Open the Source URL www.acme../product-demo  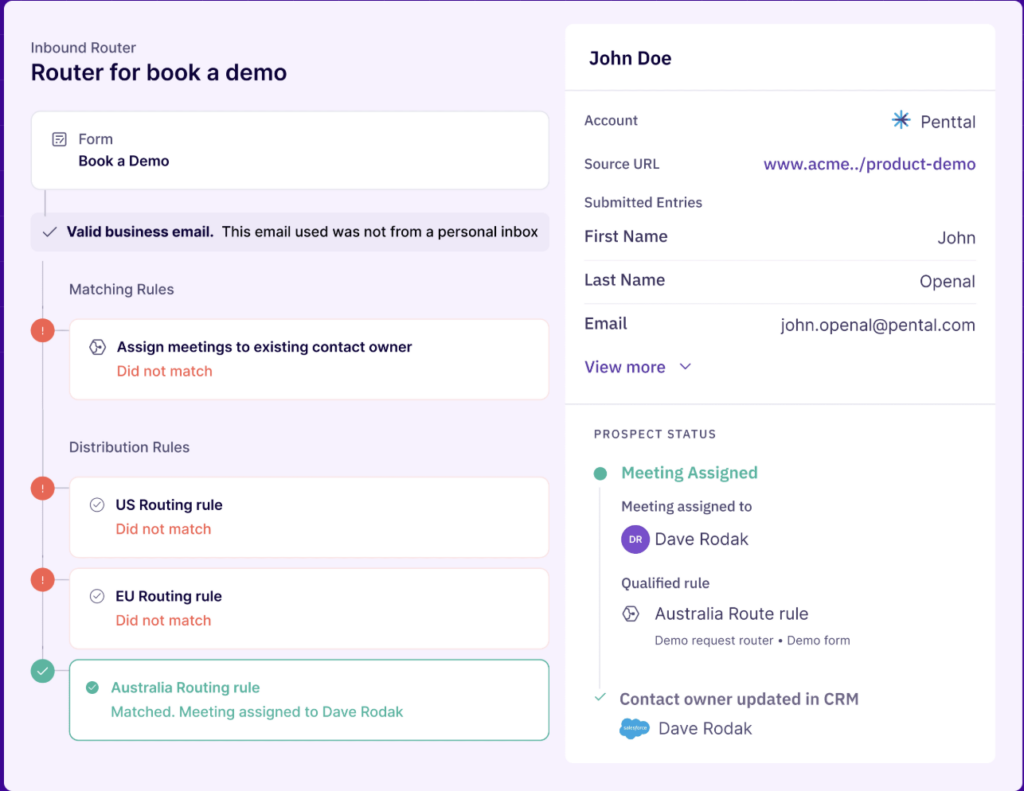pos(868,164)
